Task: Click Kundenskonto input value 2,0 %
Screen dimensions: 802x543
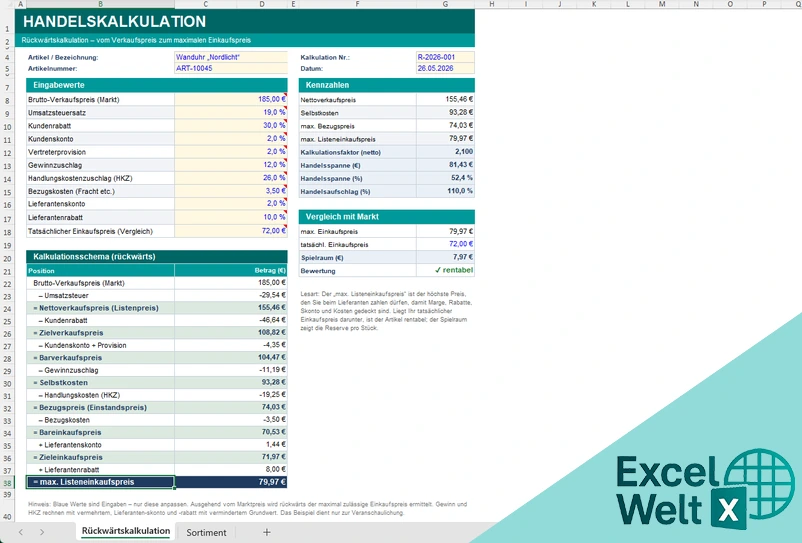Action: [231, 139]
